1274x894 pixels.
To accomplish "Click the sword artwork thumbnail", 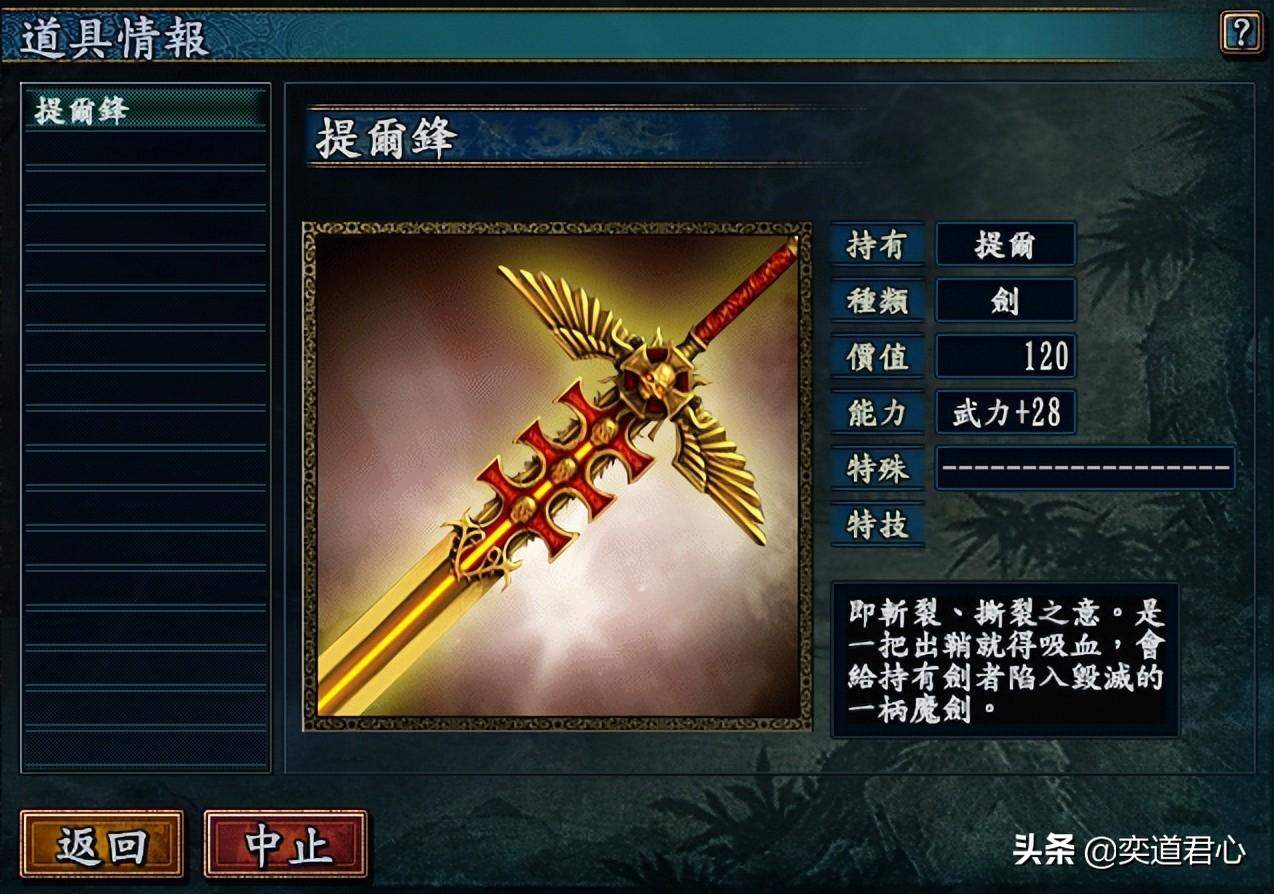I will point(557,476).
